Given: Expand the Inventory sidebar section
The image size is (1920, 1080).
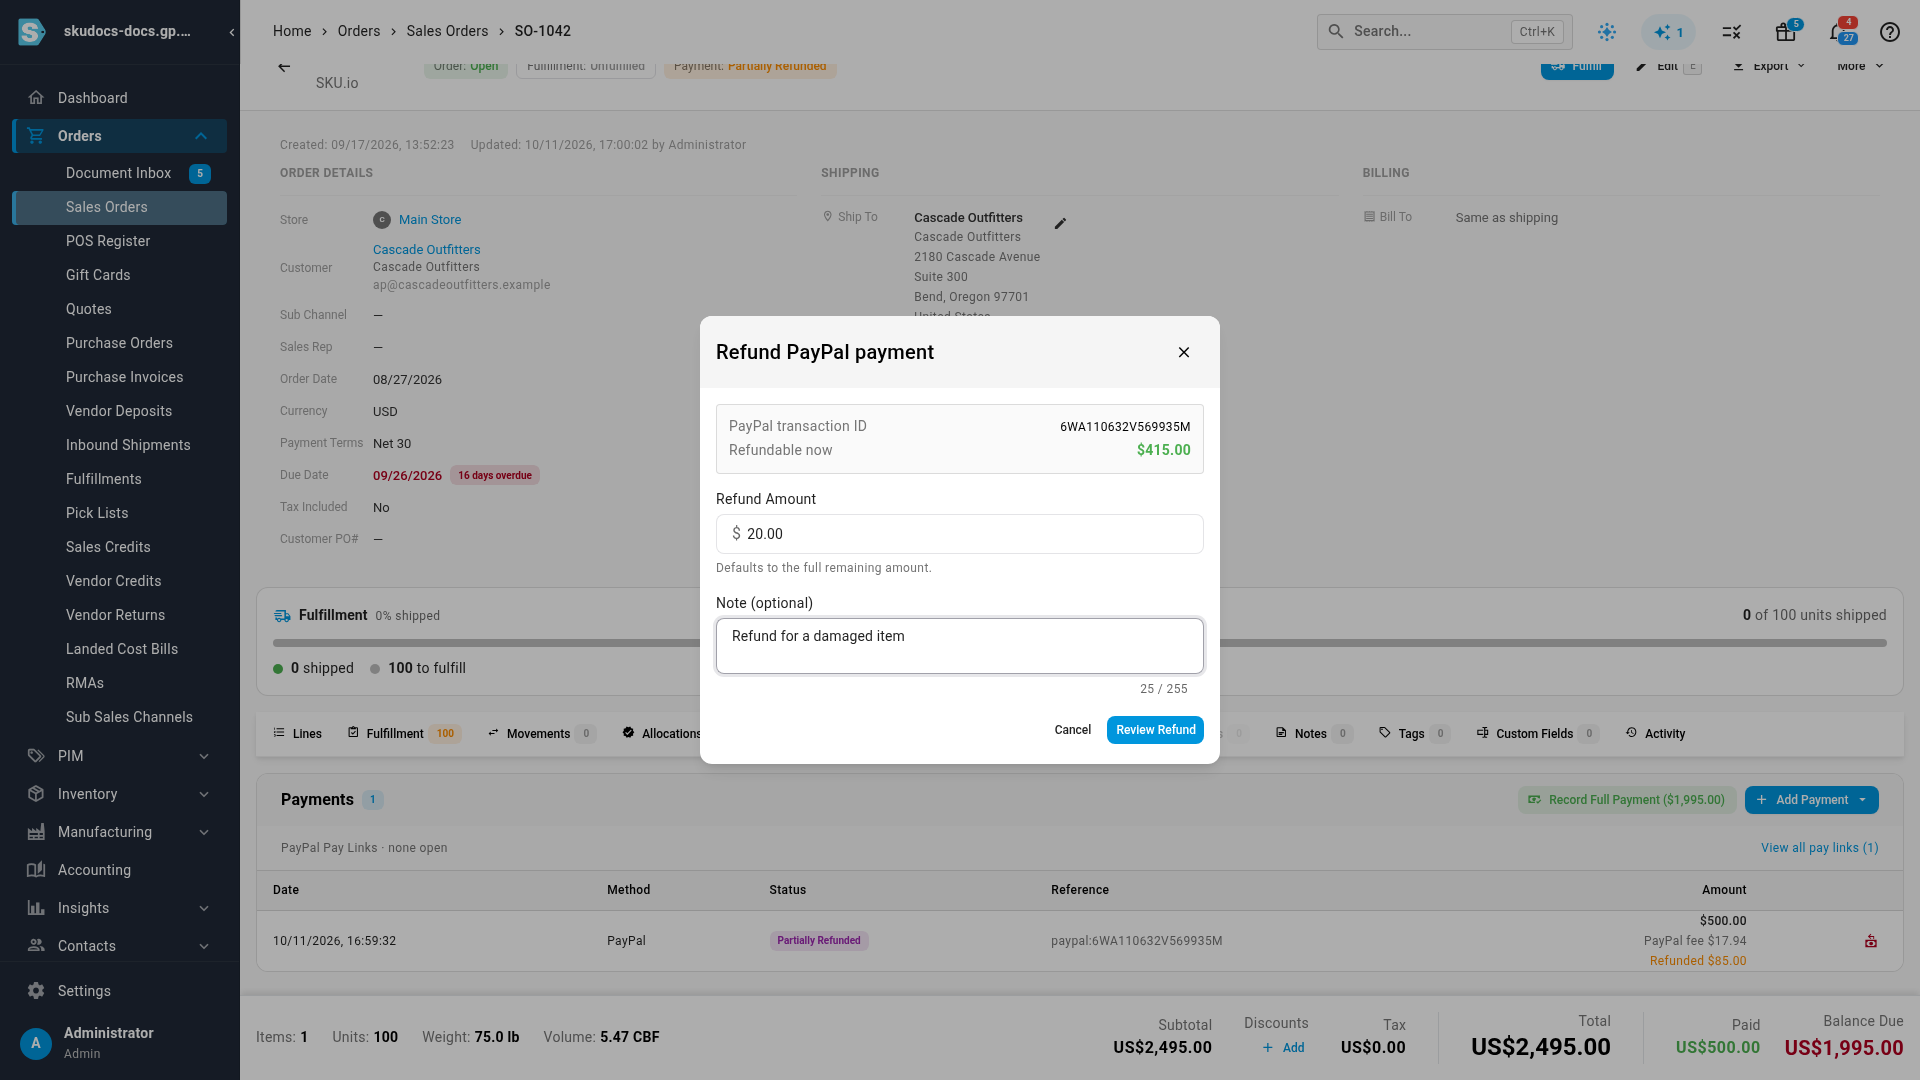Looking at the screenshot, I should coord(204,794).
